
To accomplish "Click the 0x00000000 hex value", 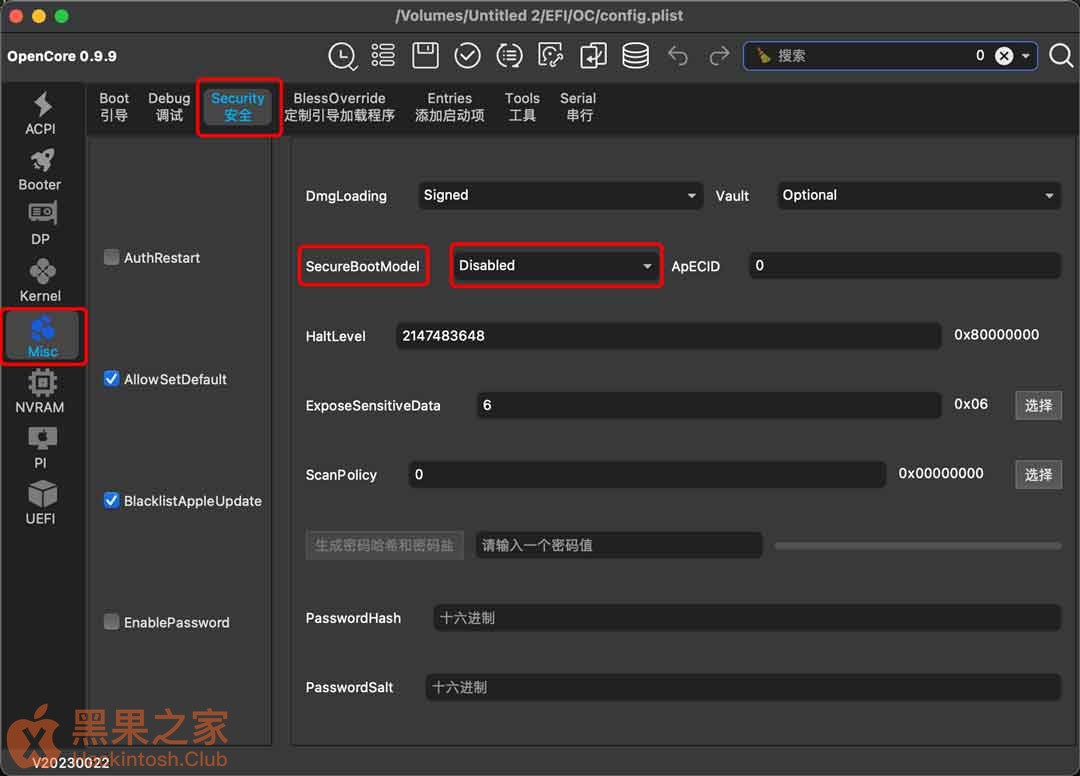I will click(940, 474).
